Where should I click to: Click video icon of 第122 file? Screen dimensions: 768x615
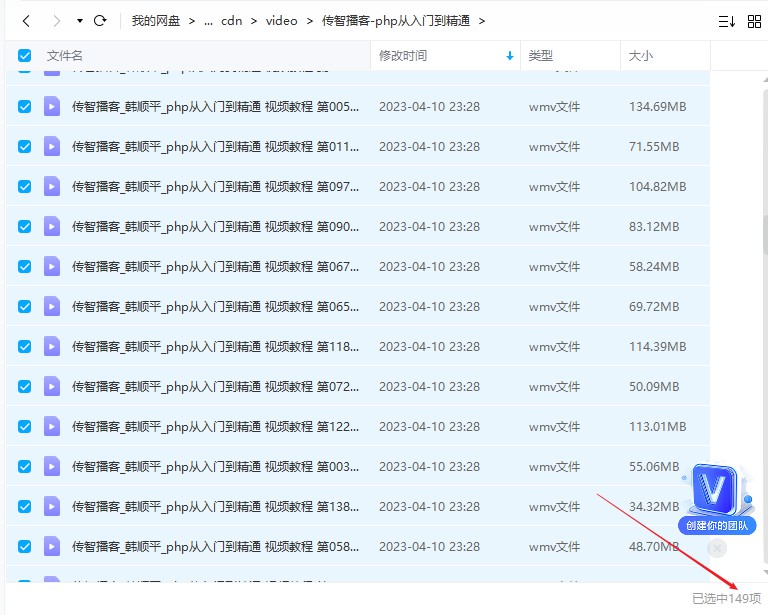click(52, 426)
